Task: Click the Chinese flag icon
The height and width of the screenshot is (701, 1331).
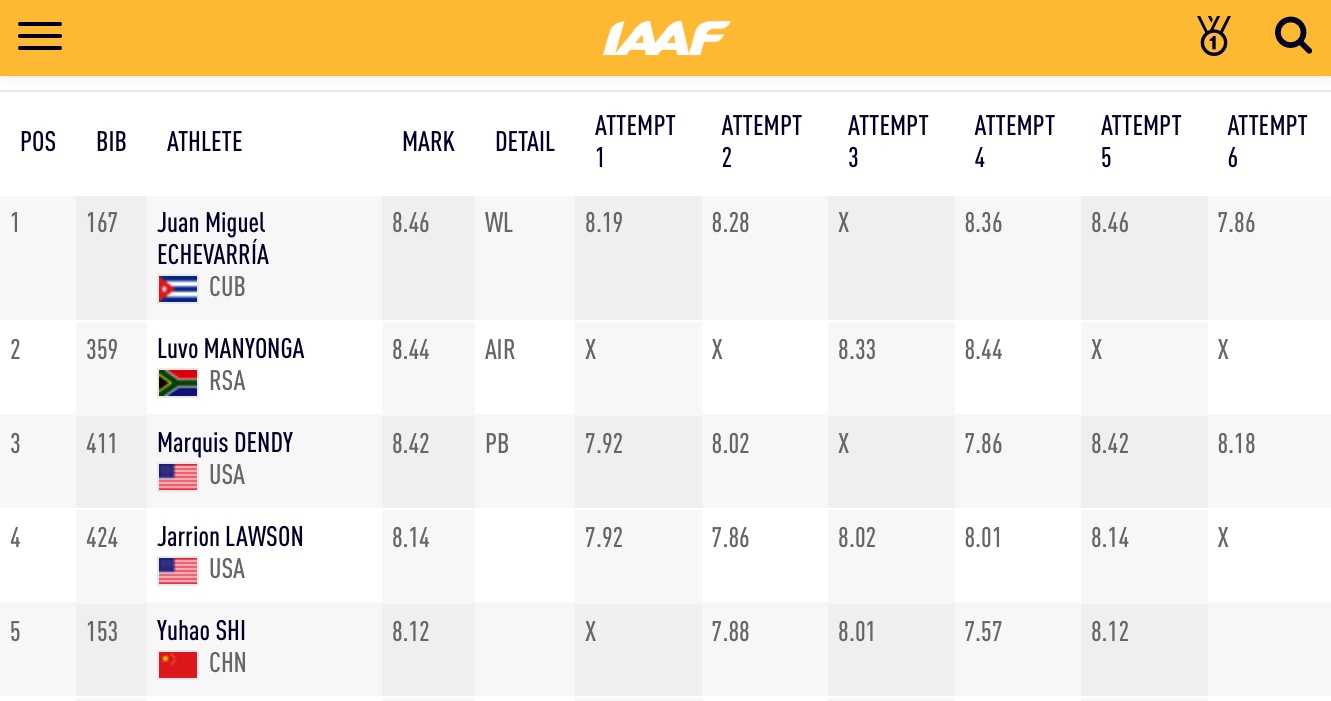Action: point(178,664)
